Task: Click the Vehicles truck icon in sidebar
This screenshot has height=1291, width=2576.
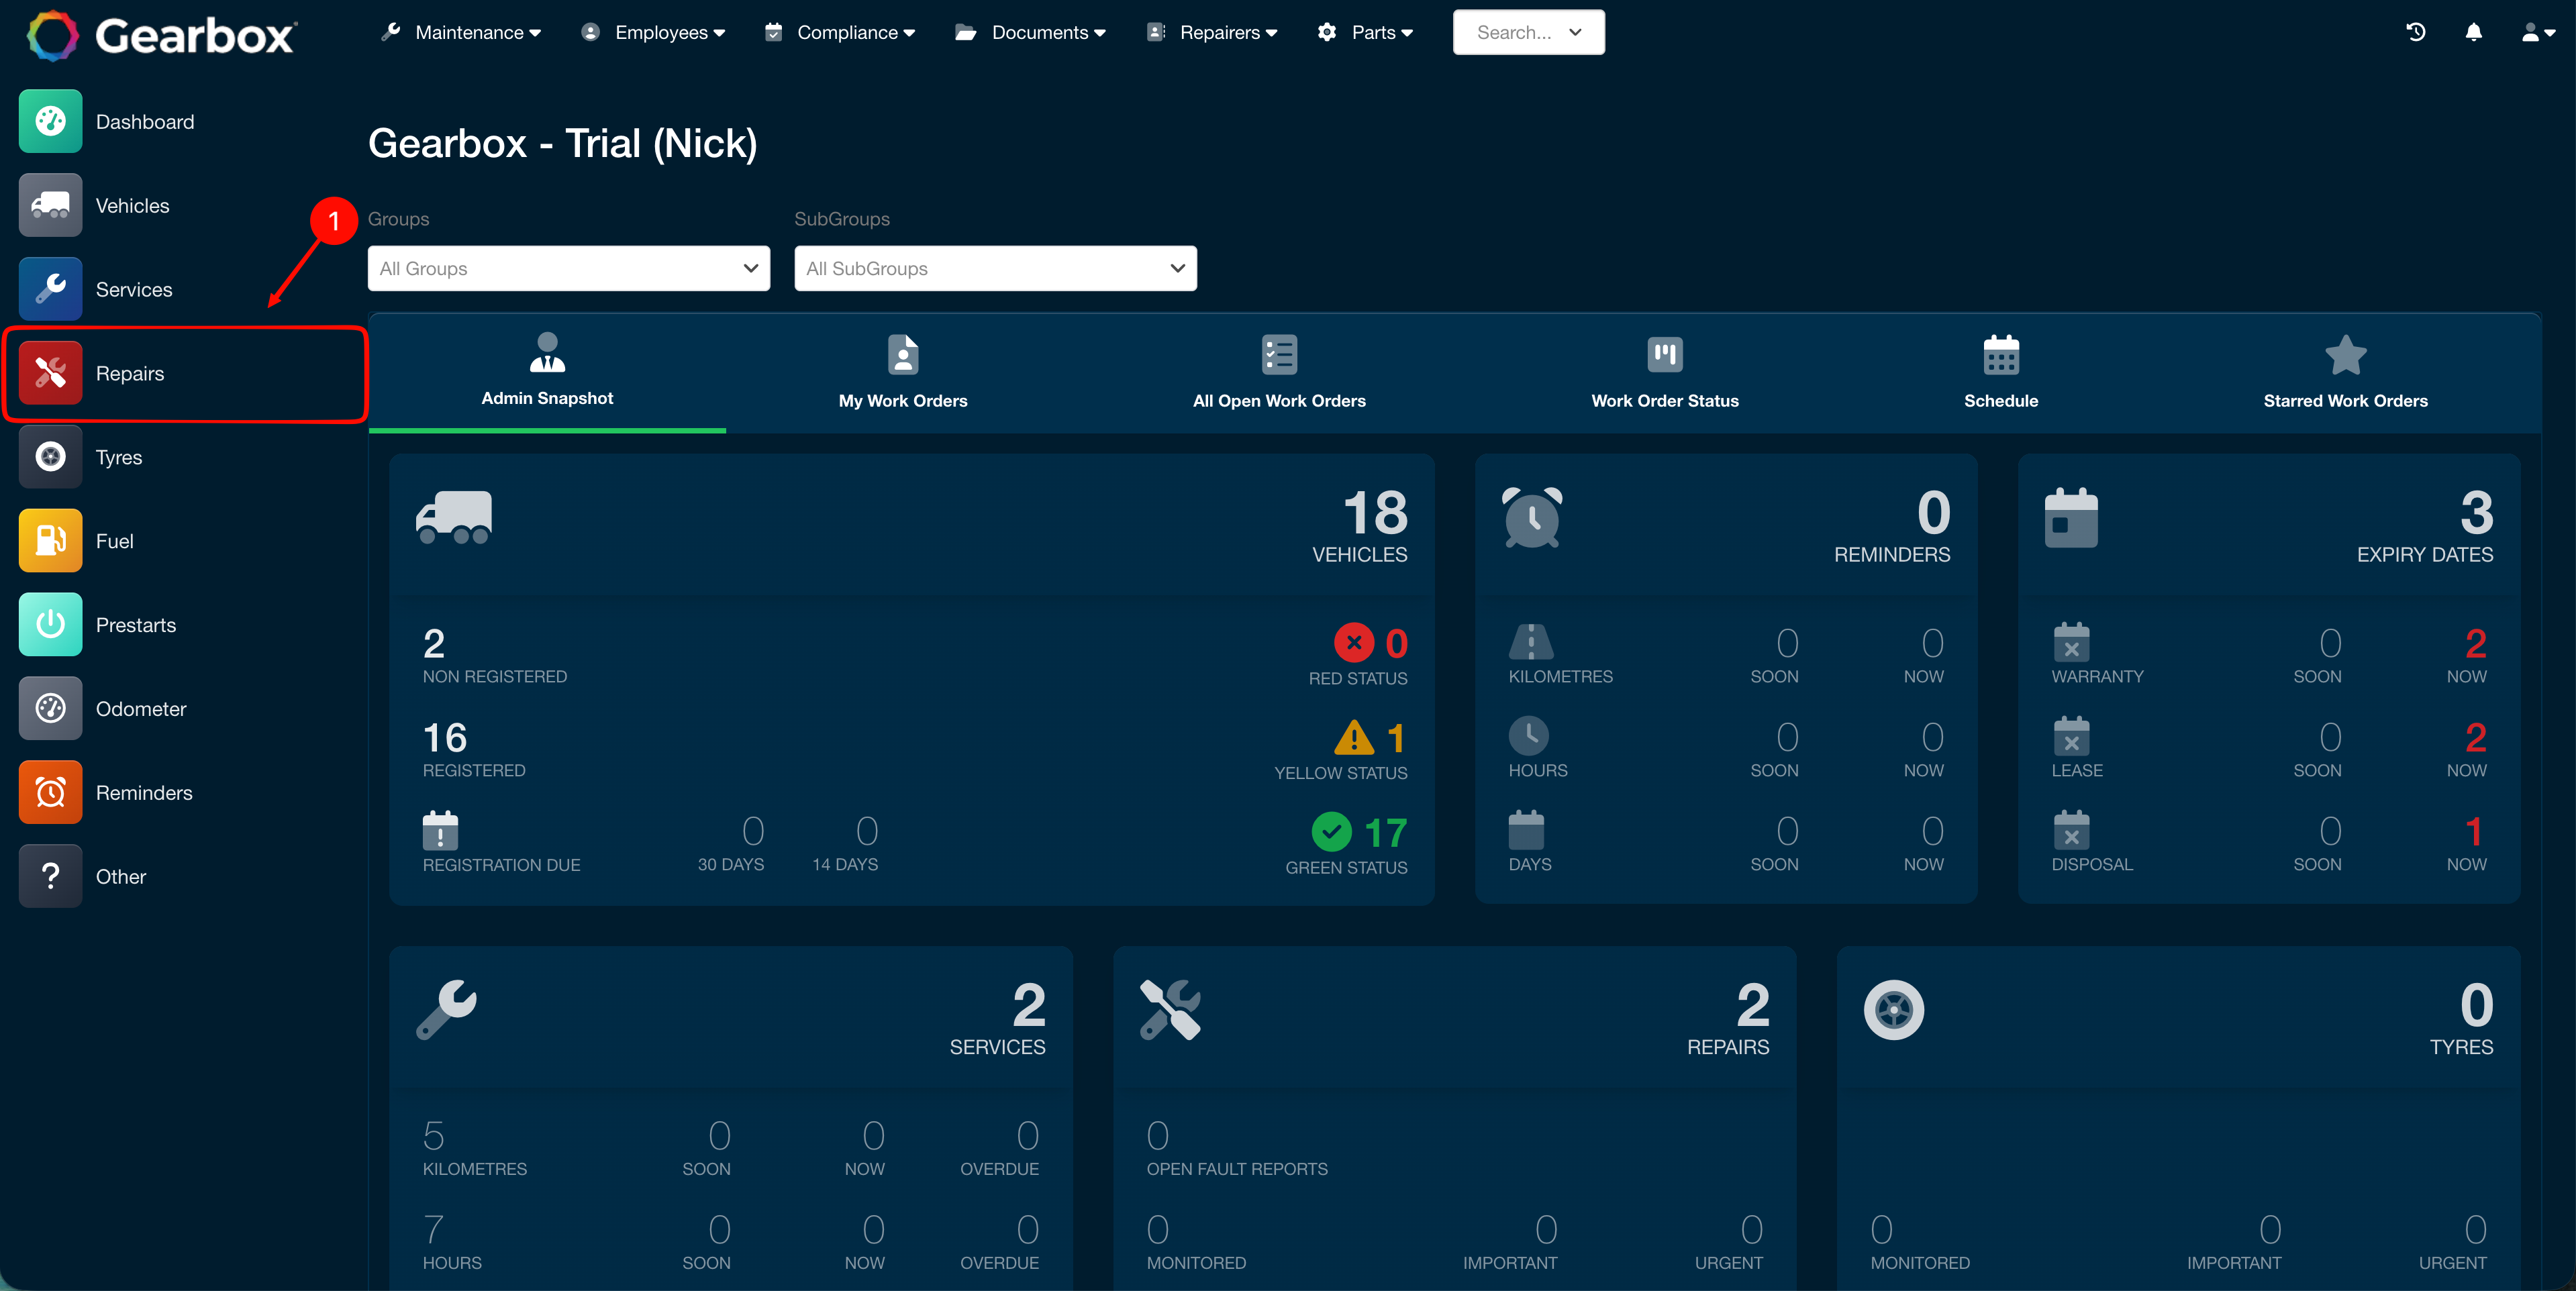Action: pyautogui.click(x=50, y=205)
